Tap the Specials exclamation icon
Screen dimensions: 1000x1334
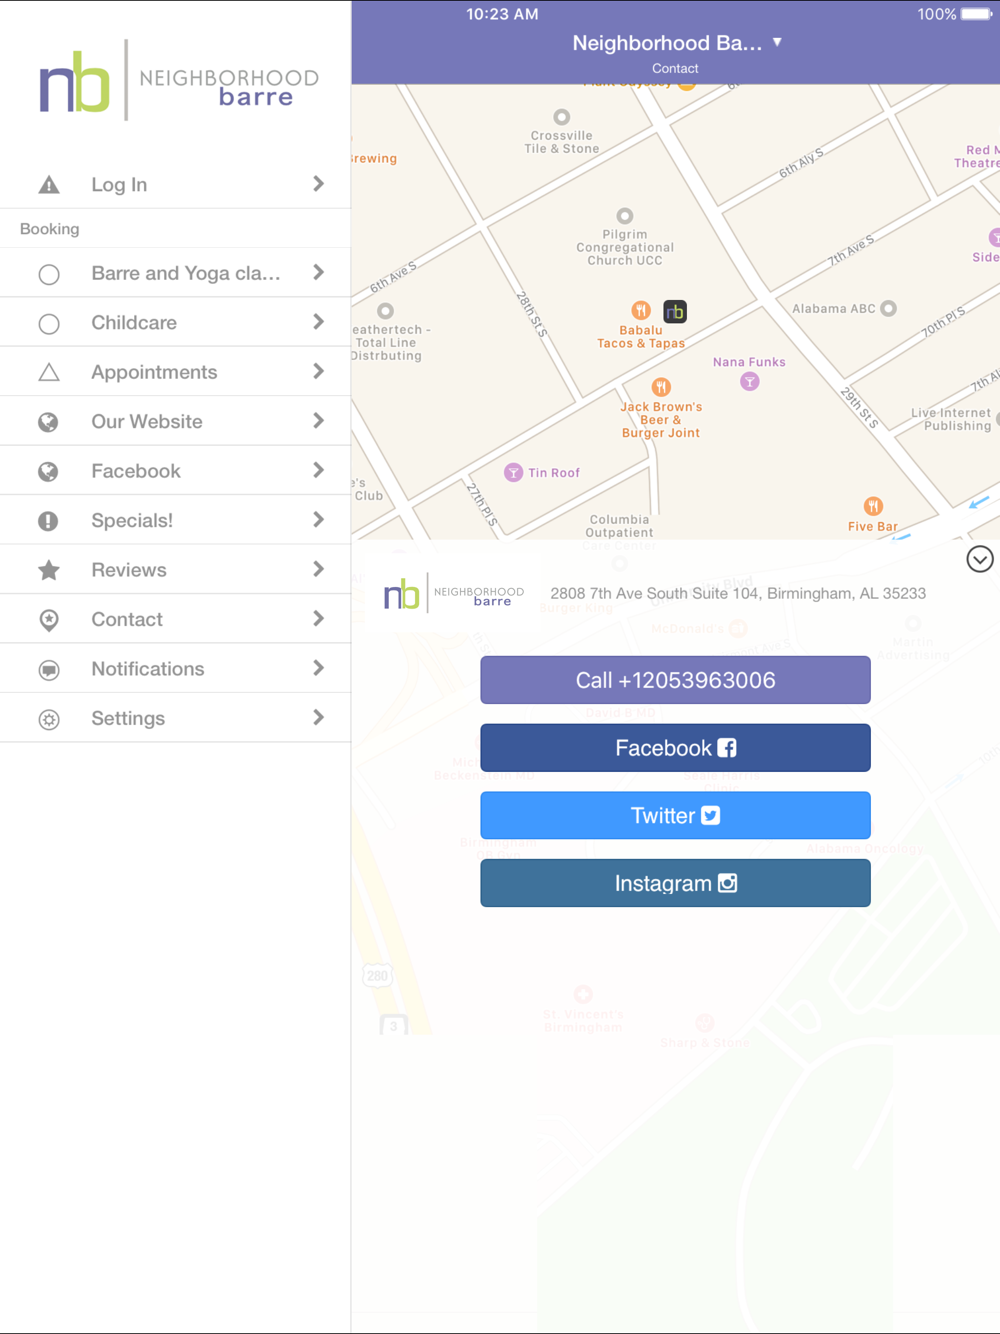tap(49, 521)
